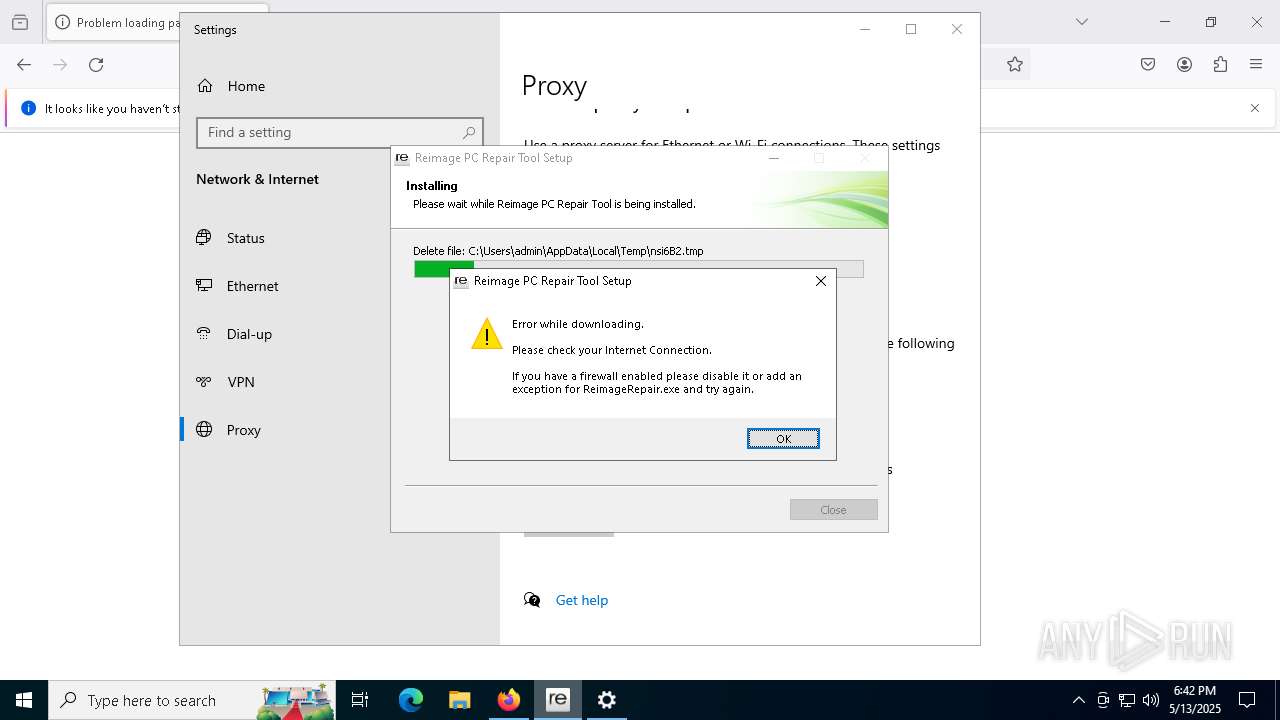This screenshot has height=720, width=1280.
Task: Open Firefox extensions puzzle icon
Action: (1220, 65)
